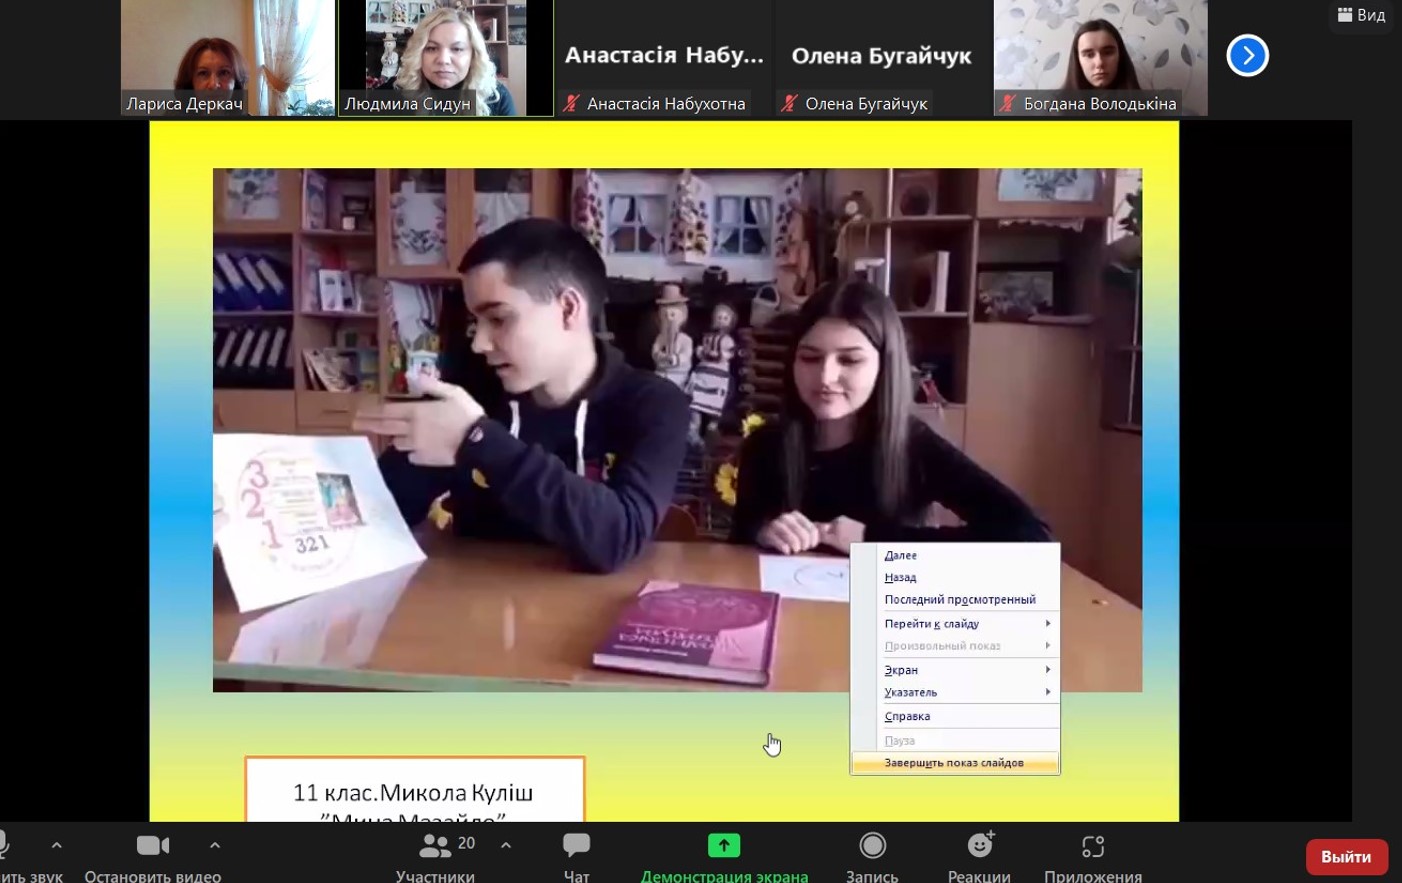Expand the Participants options caret
The height and width of the screenshot is (883, 1402).
(506, 845)
